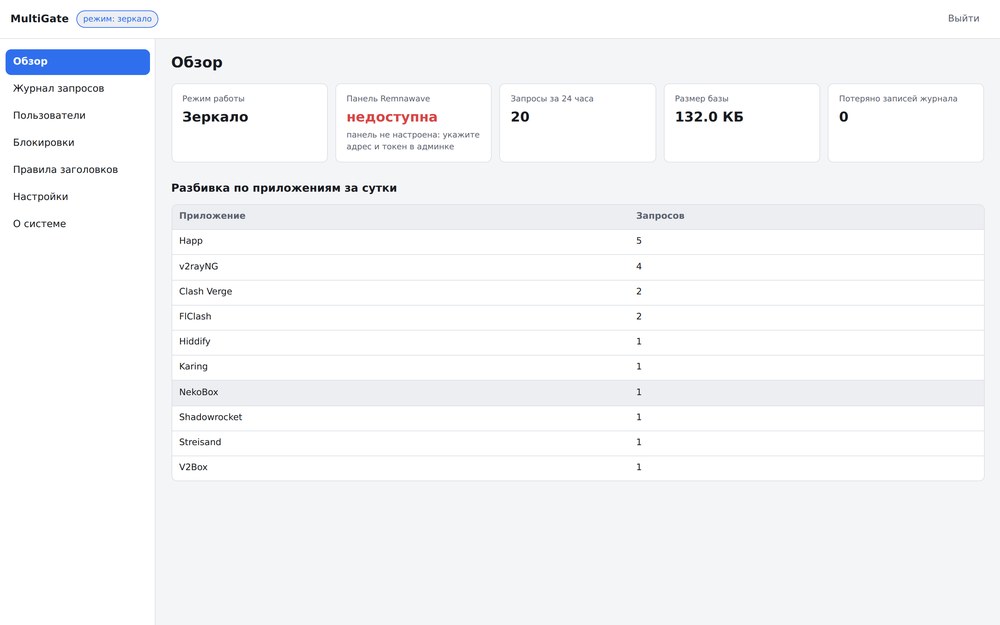Select the V2Box row name
1000x625 pixels.
pyautogui.click(x=193, y=467)
